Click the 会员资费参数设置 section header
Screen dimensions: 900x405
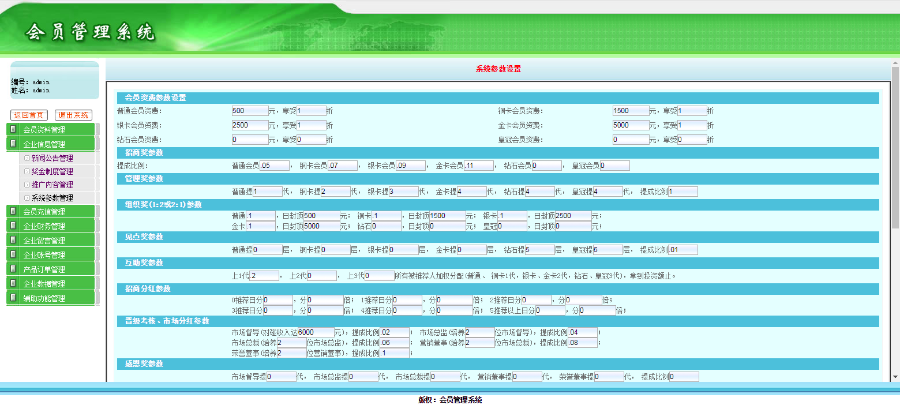(497, 98)
